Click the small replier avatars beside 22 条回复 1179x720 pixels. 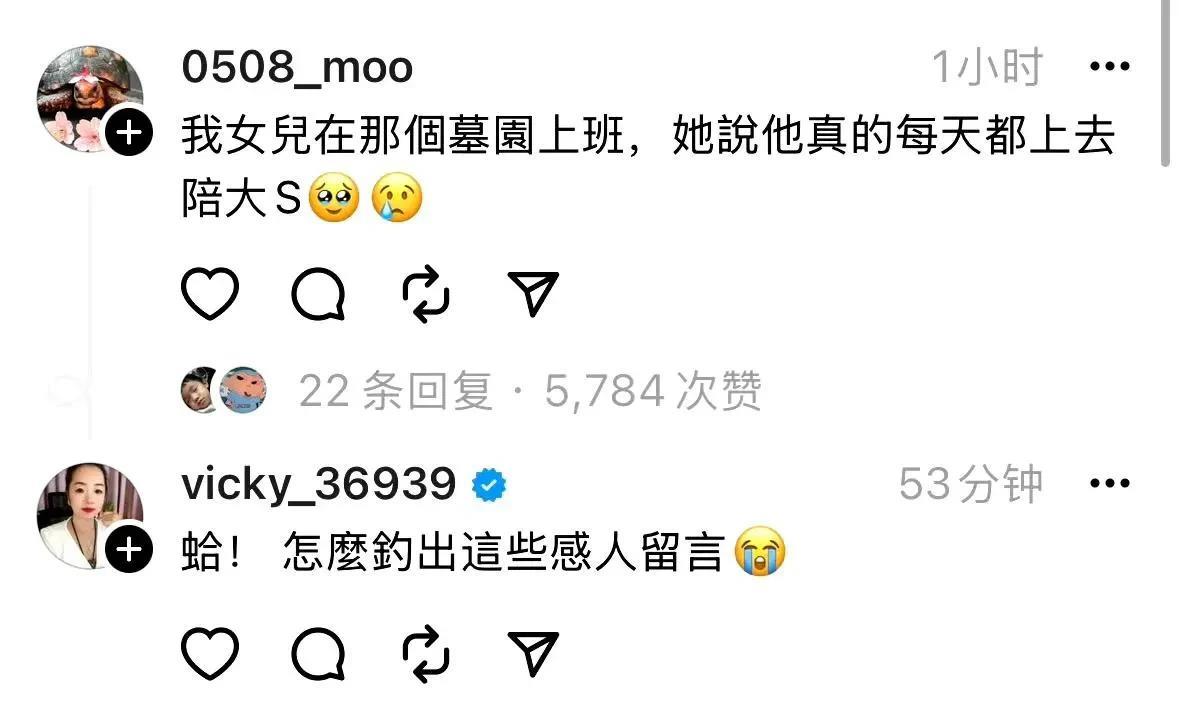224,390
